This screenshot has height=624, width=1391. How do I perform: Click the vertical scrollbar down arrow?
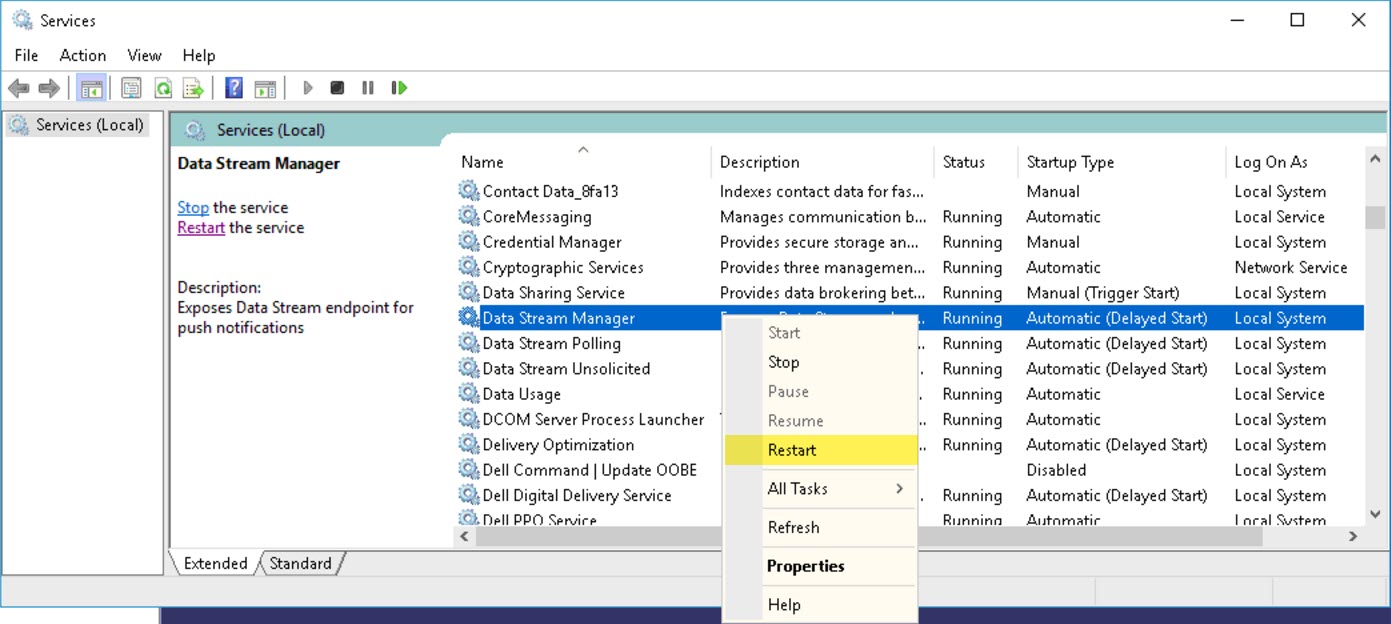1376,514
